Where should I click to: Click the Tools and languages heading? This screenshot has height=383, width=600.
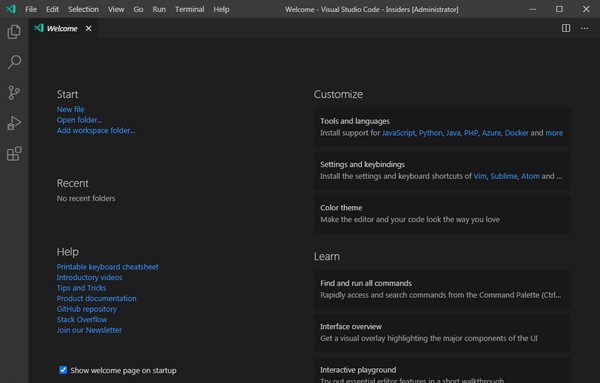[x=355, y=121]
